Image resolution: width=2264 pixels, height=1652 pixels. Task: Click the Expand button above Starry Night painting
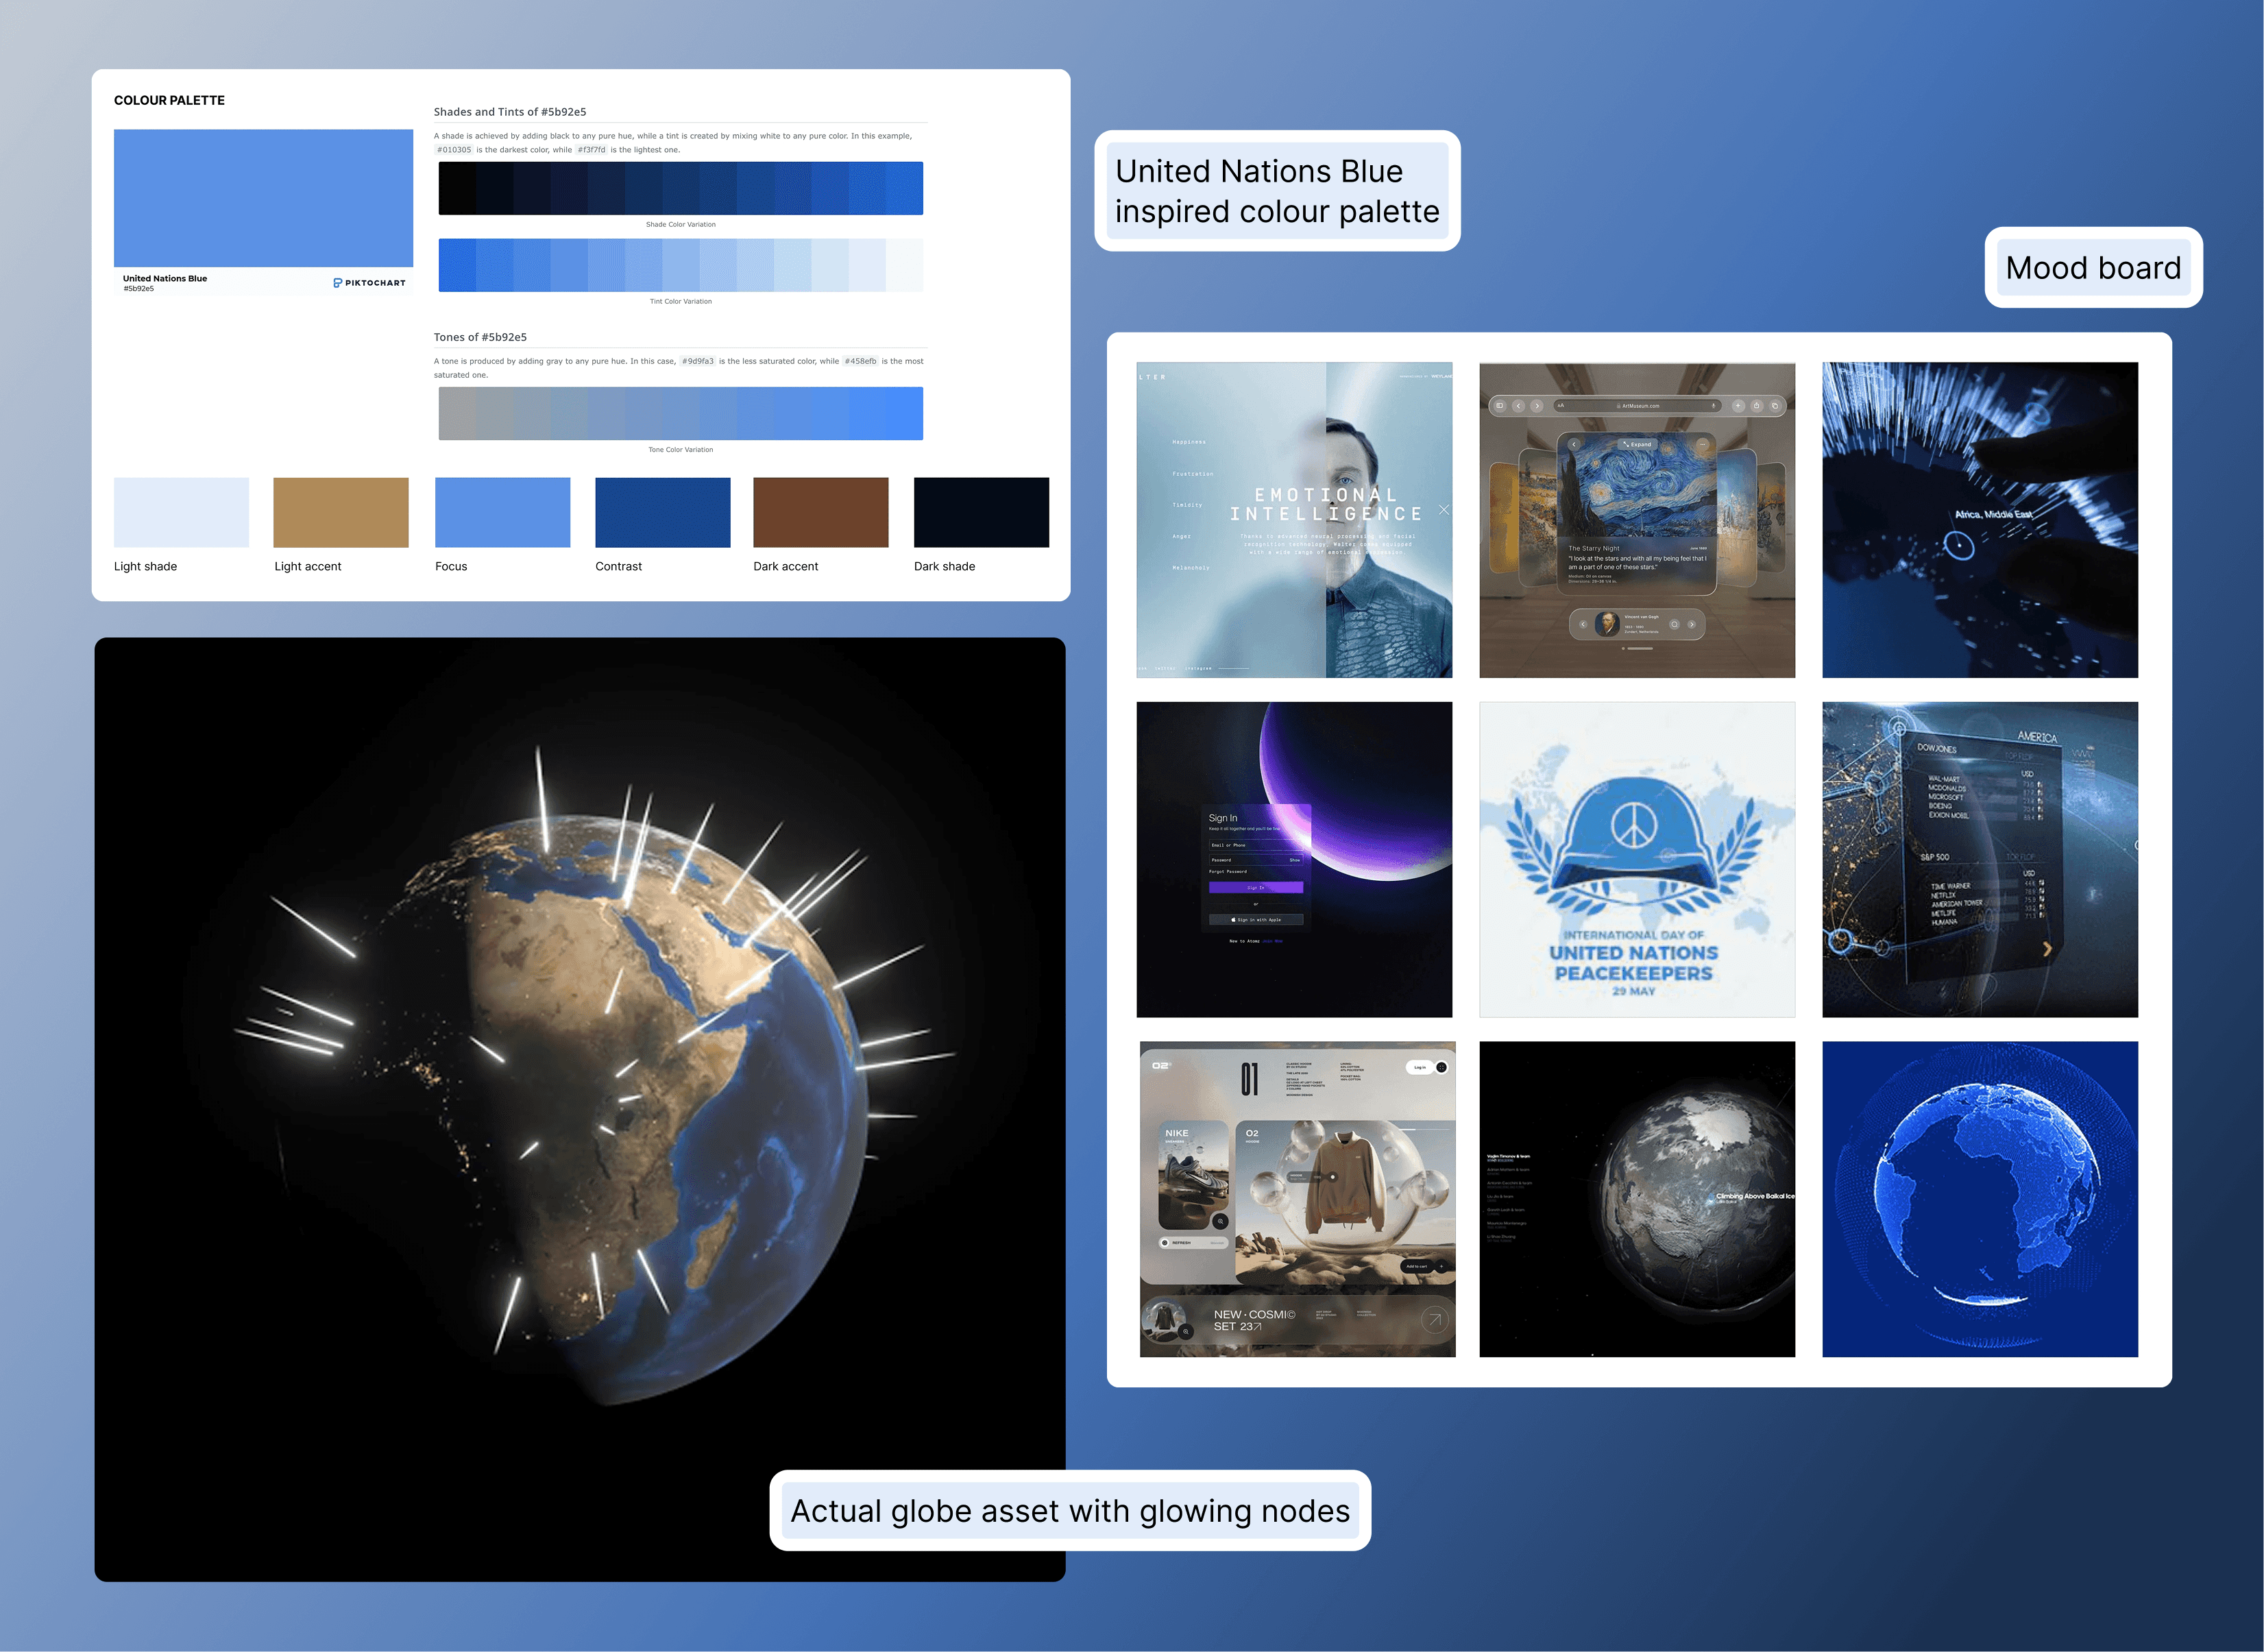1637,444
